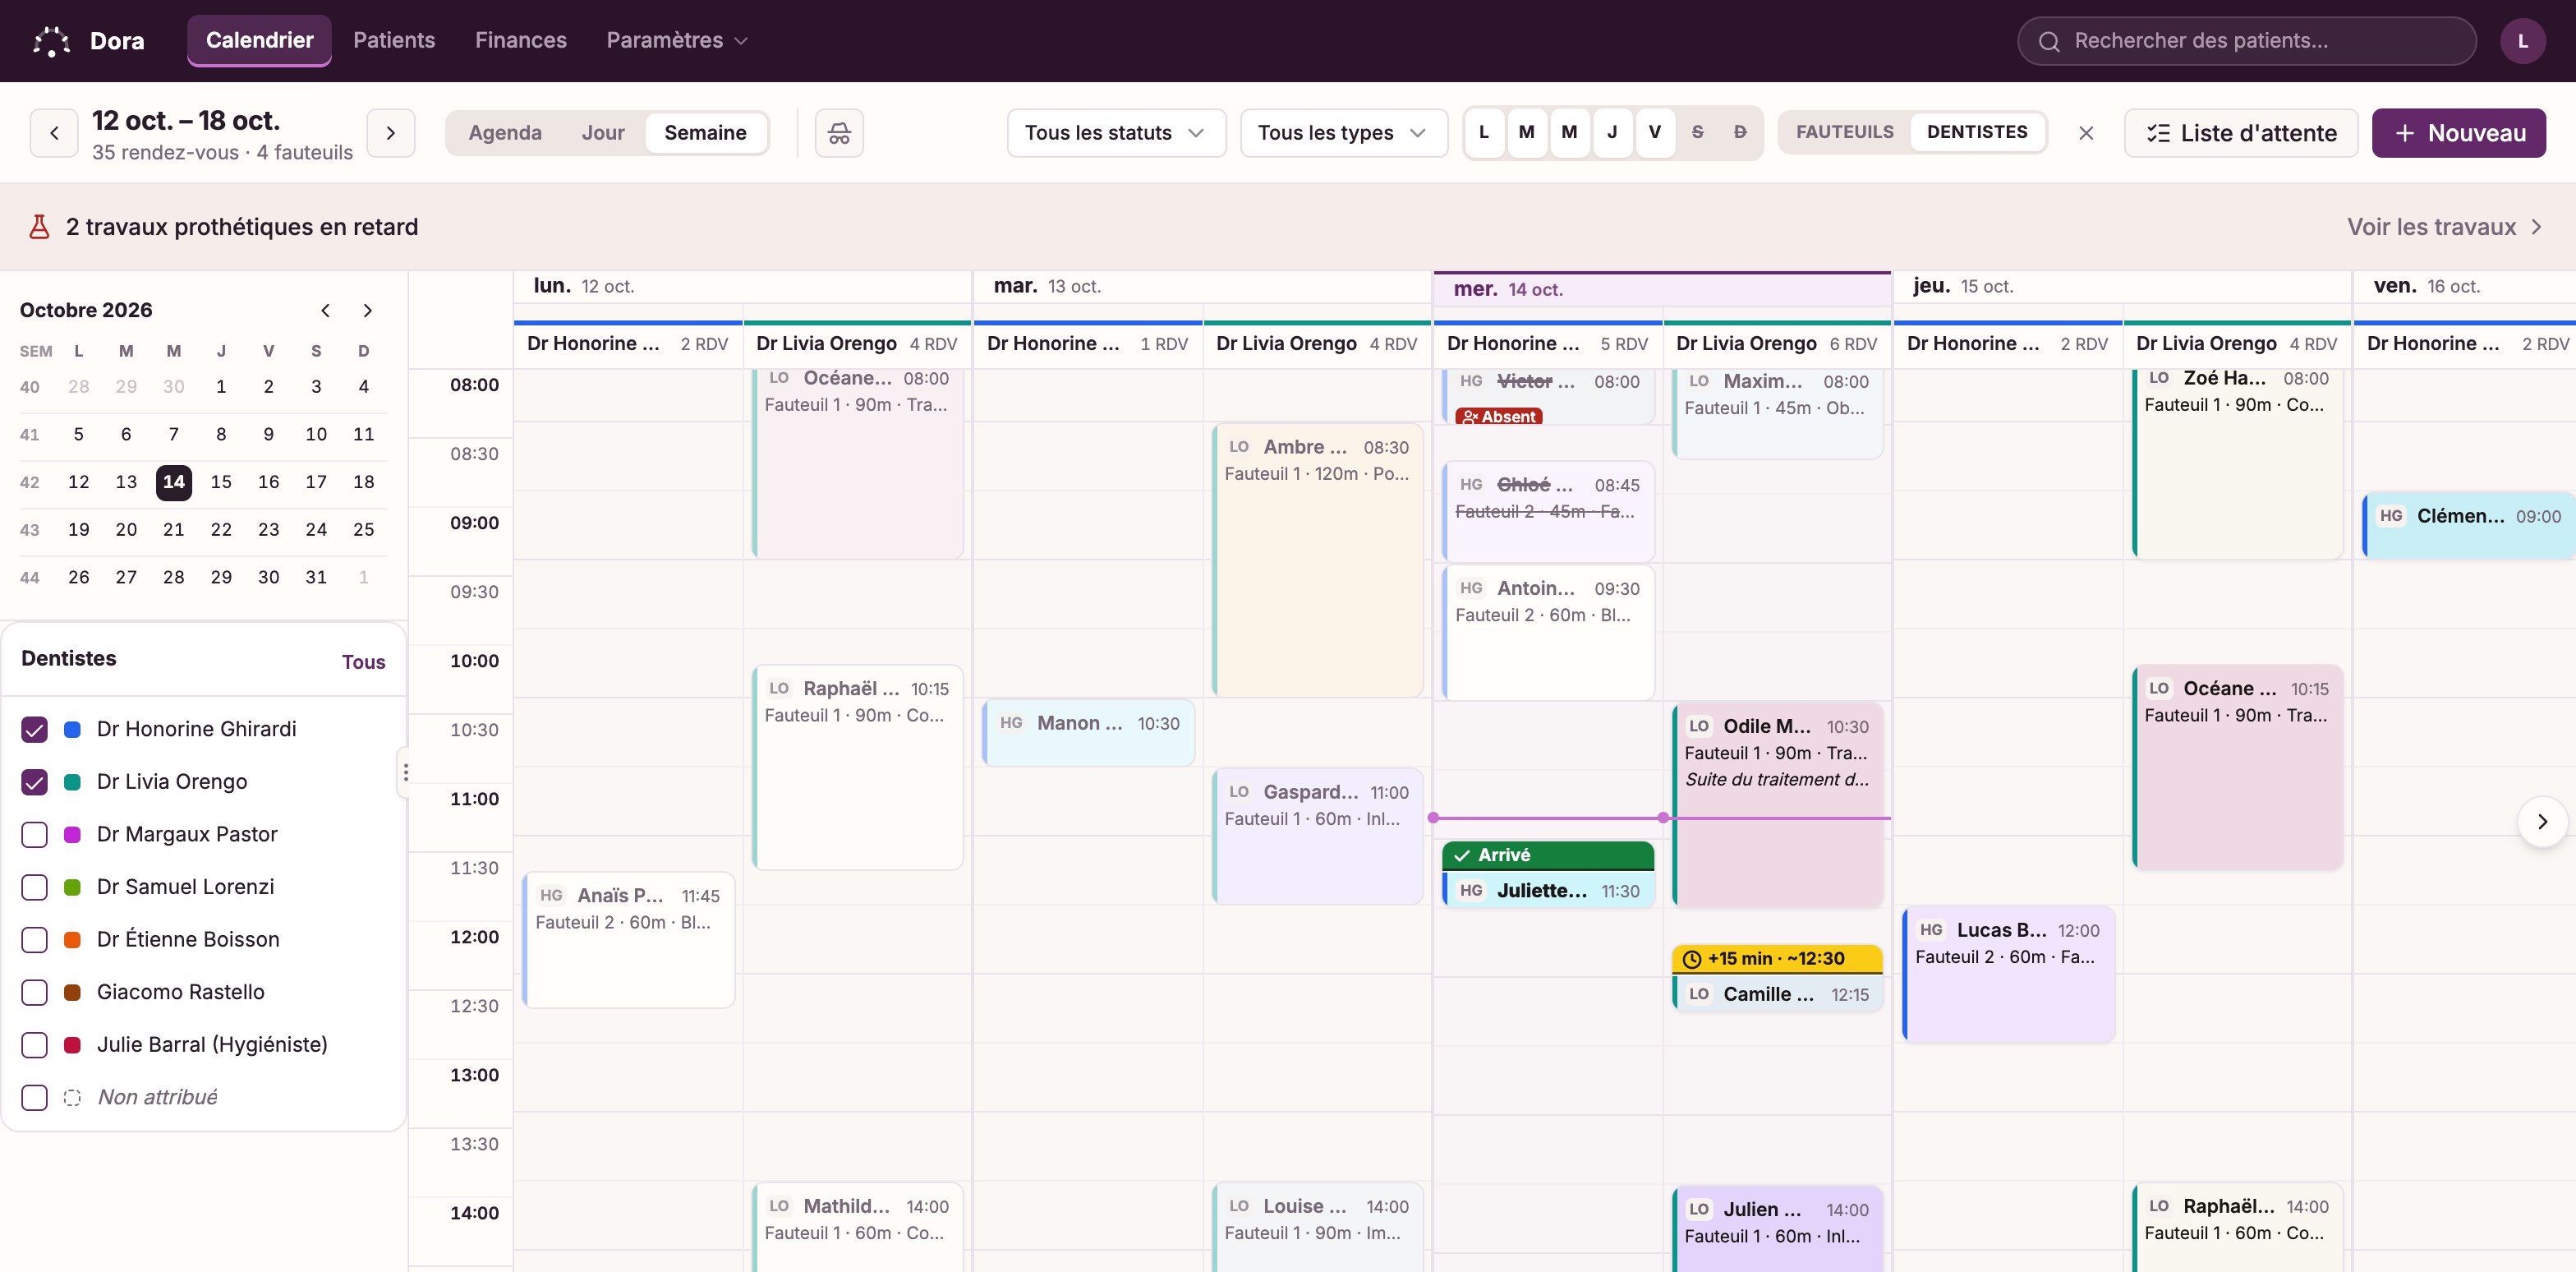2576x1272 pixels.
Task: Toggle the Saturday (S) day filter
Action: (1697, 132)
